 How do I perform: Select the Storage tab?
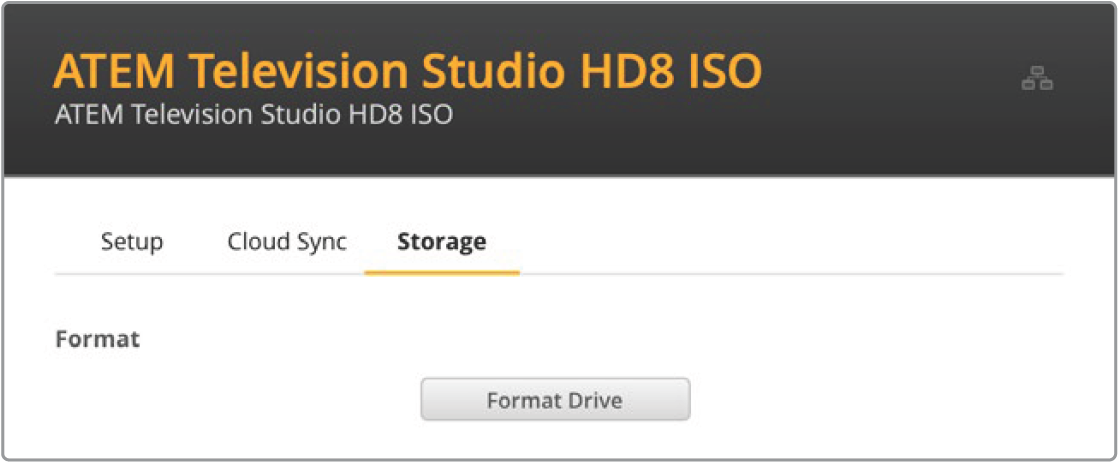pos(441,242)
